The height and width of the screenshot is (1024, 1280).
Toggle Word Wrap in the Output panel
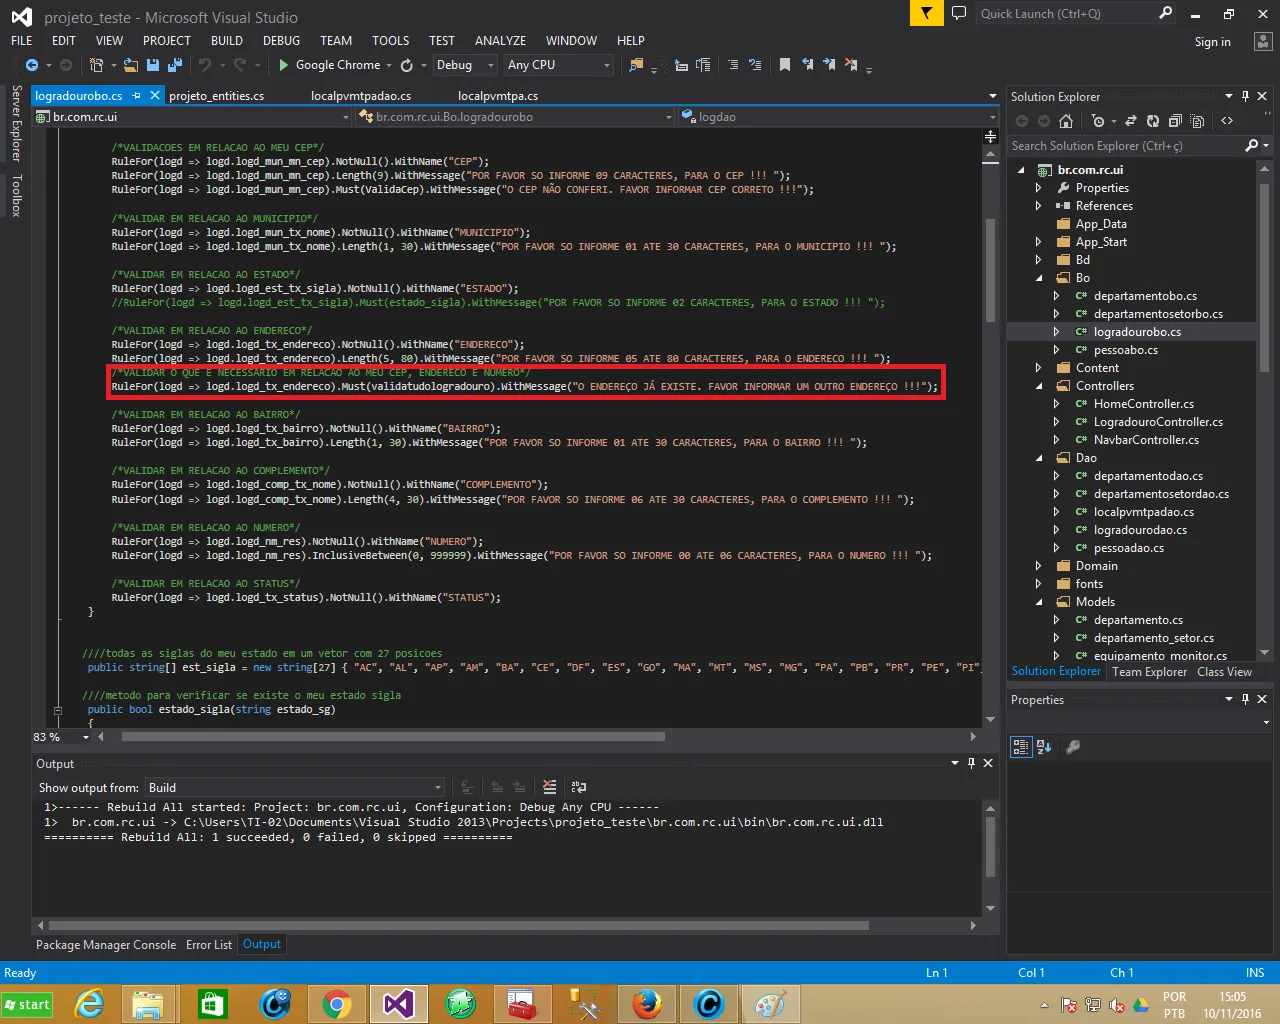(x=578, y=788)
